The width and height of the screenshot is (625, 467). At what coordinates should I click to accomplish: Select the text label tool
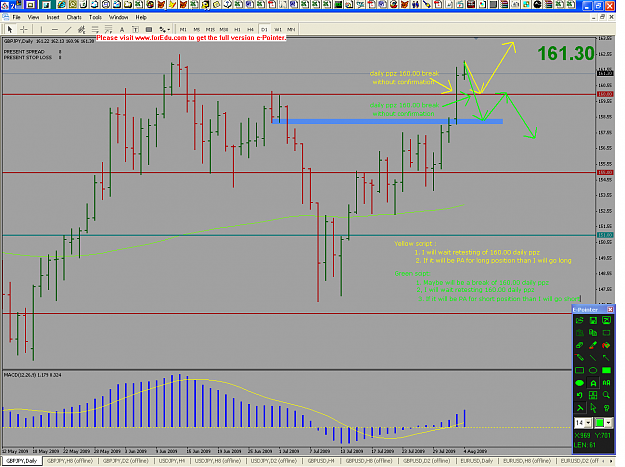136,29
